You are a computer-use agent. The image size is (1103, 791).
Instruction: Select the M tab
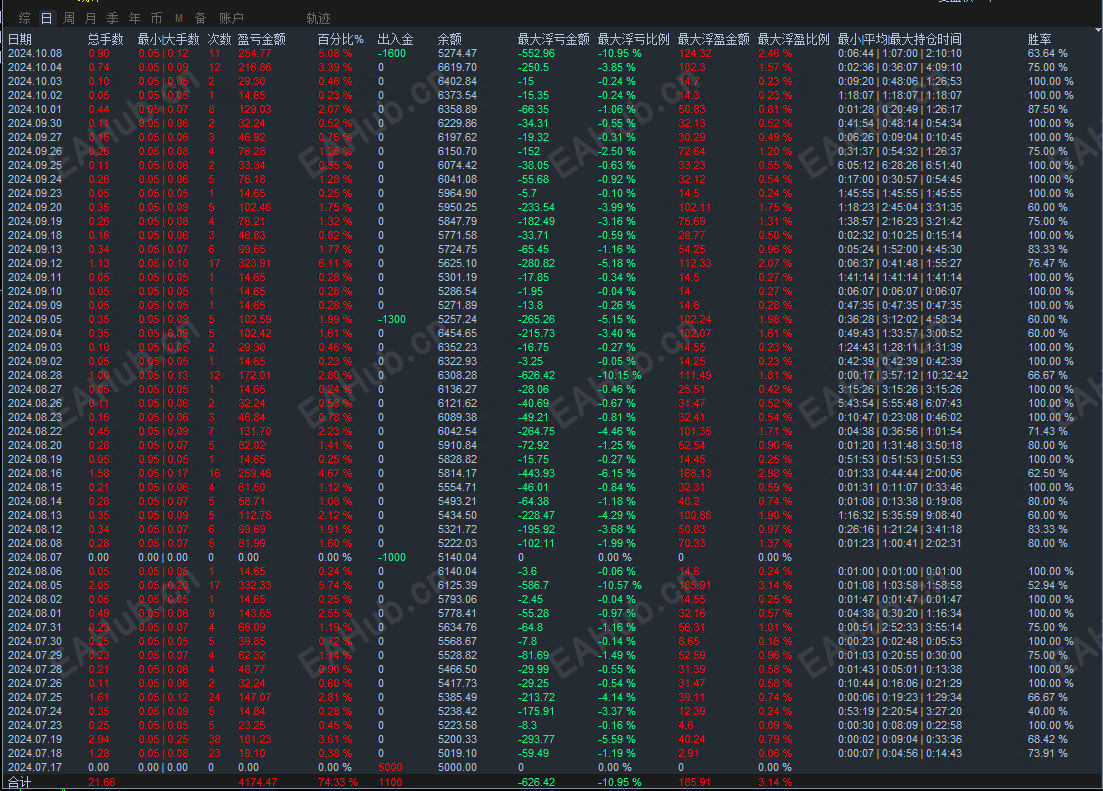[x=179, y=18]
